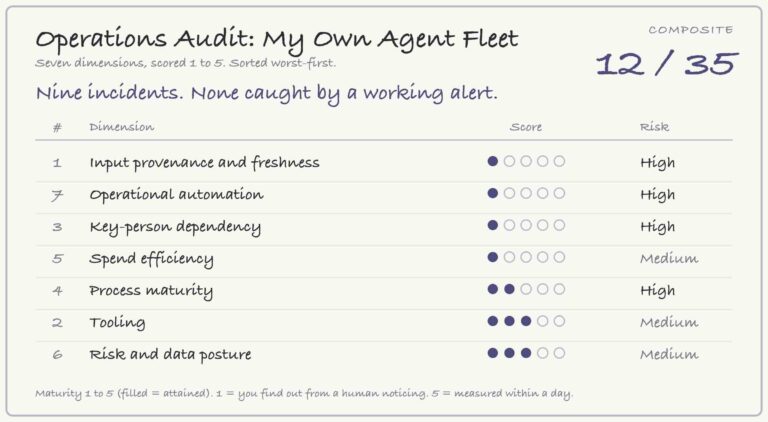Click the Dimension column header

point(121,127)
